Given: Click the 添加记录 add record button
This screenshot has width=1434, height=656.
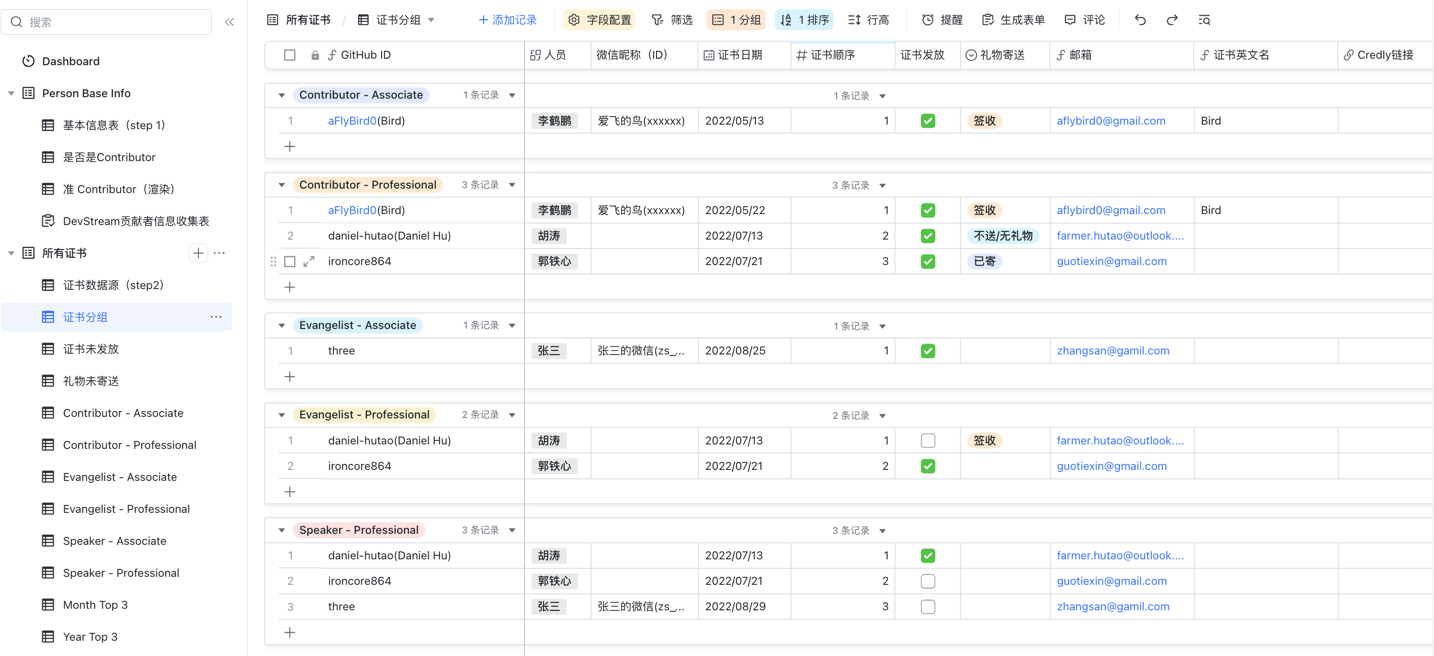Looking at the screenshot, I should 507,20.
